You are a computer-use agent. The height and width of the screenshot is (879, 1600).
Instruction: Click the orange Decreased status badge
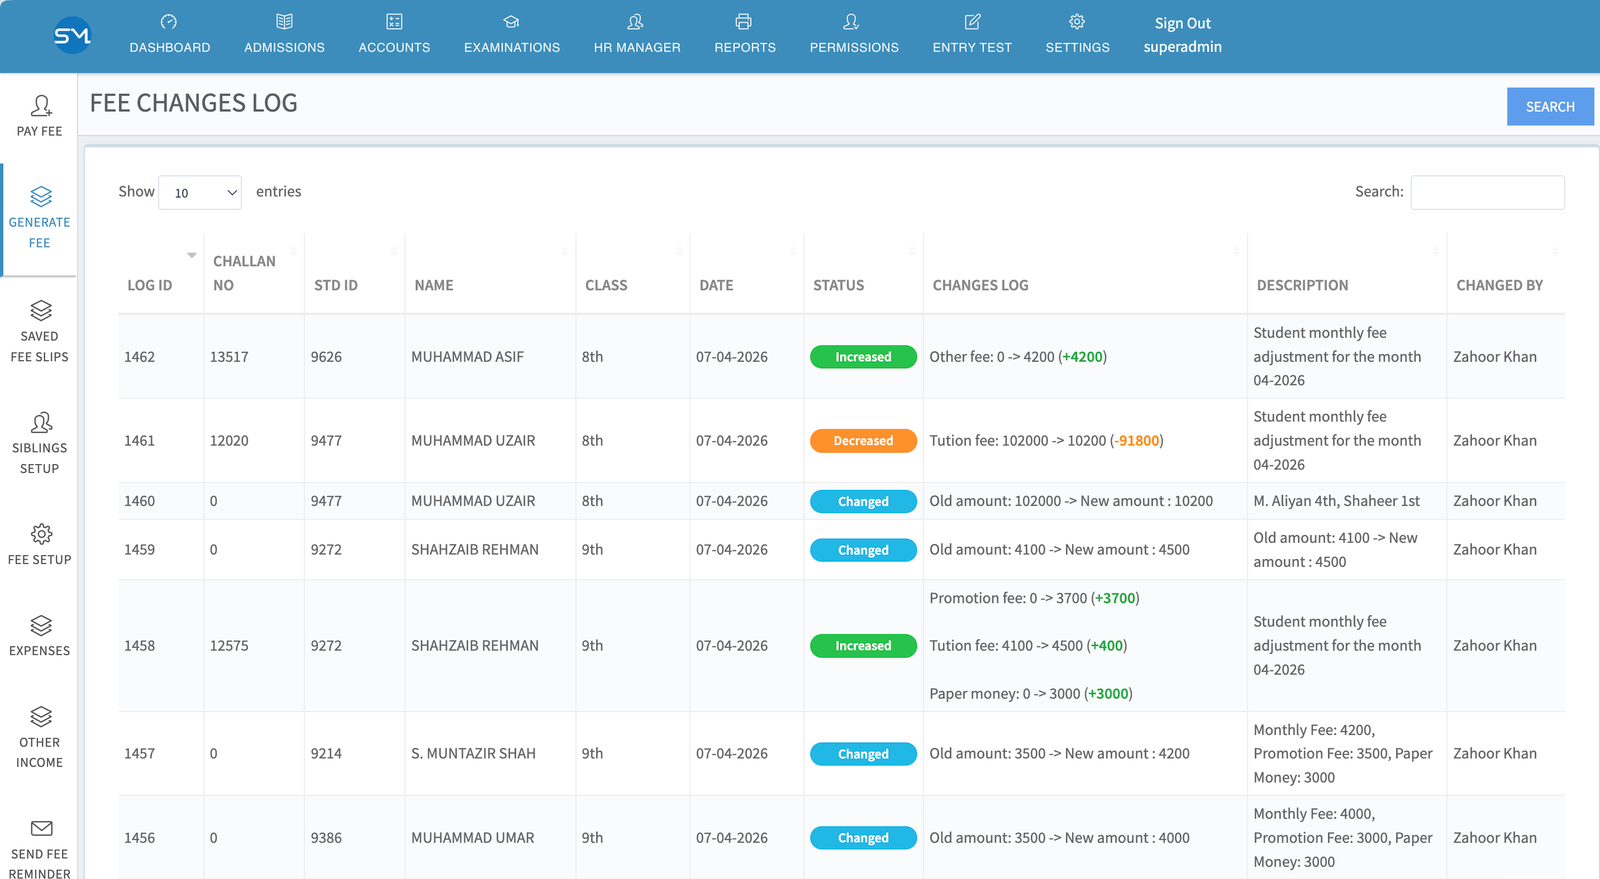pyautogui.click(x=863, y=441)
